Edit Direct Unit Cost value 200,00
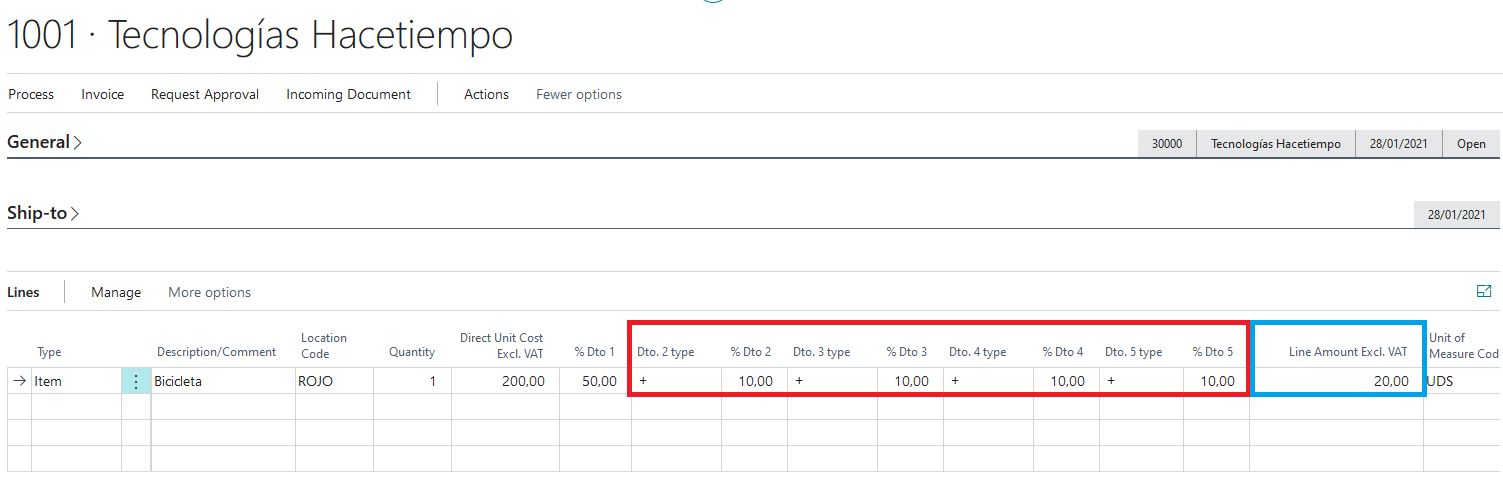1503x491 pixels. [x=505, y=381]
